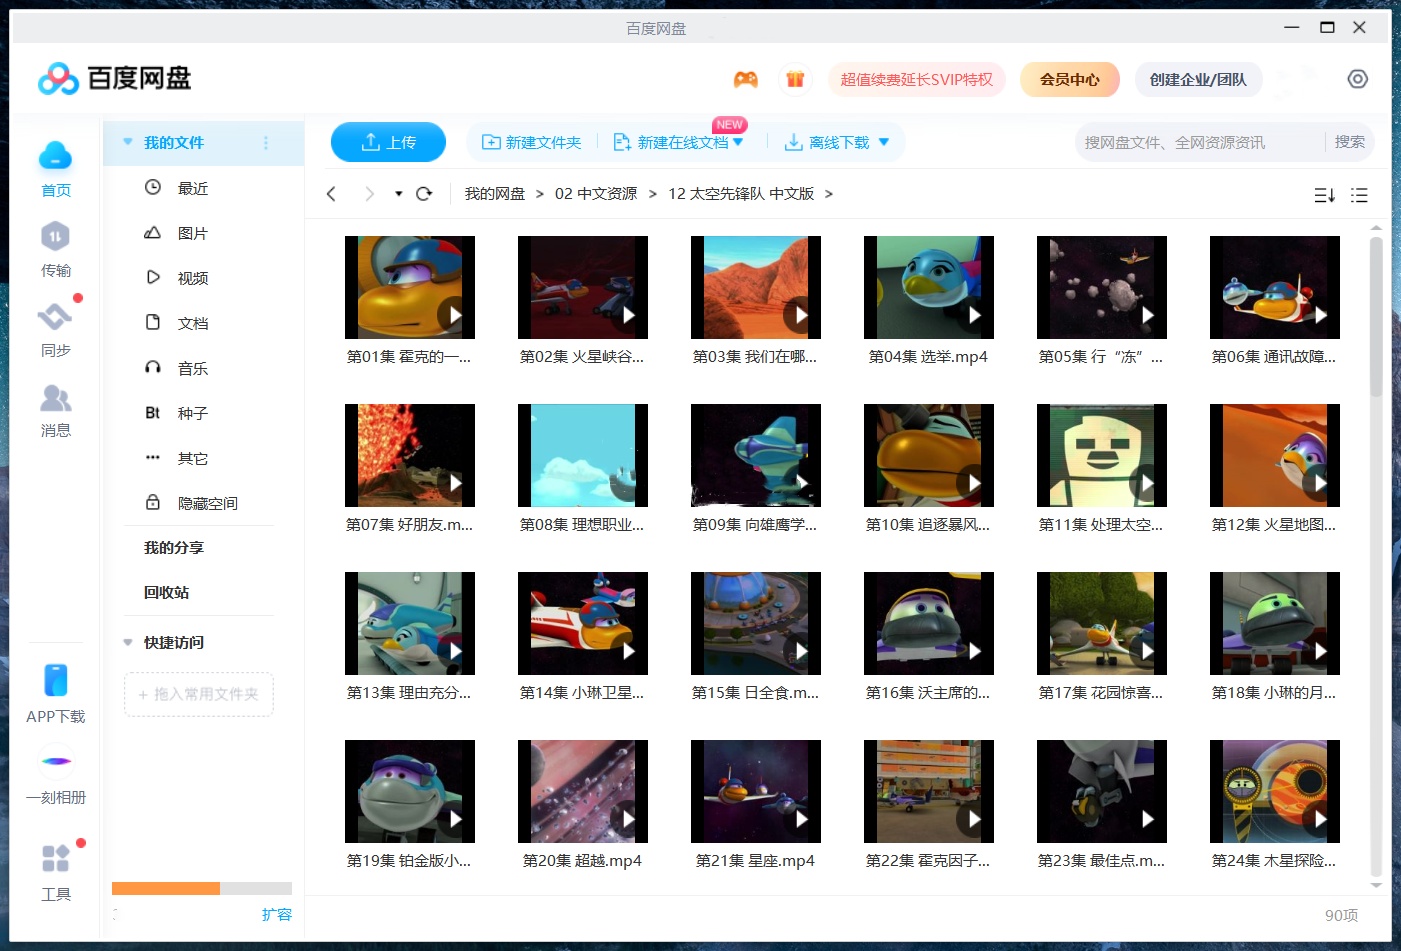The image size is (1401, 951).
Task: Open the 消息 messages icon
Action: pyautogui.click(x=55, y=398)
